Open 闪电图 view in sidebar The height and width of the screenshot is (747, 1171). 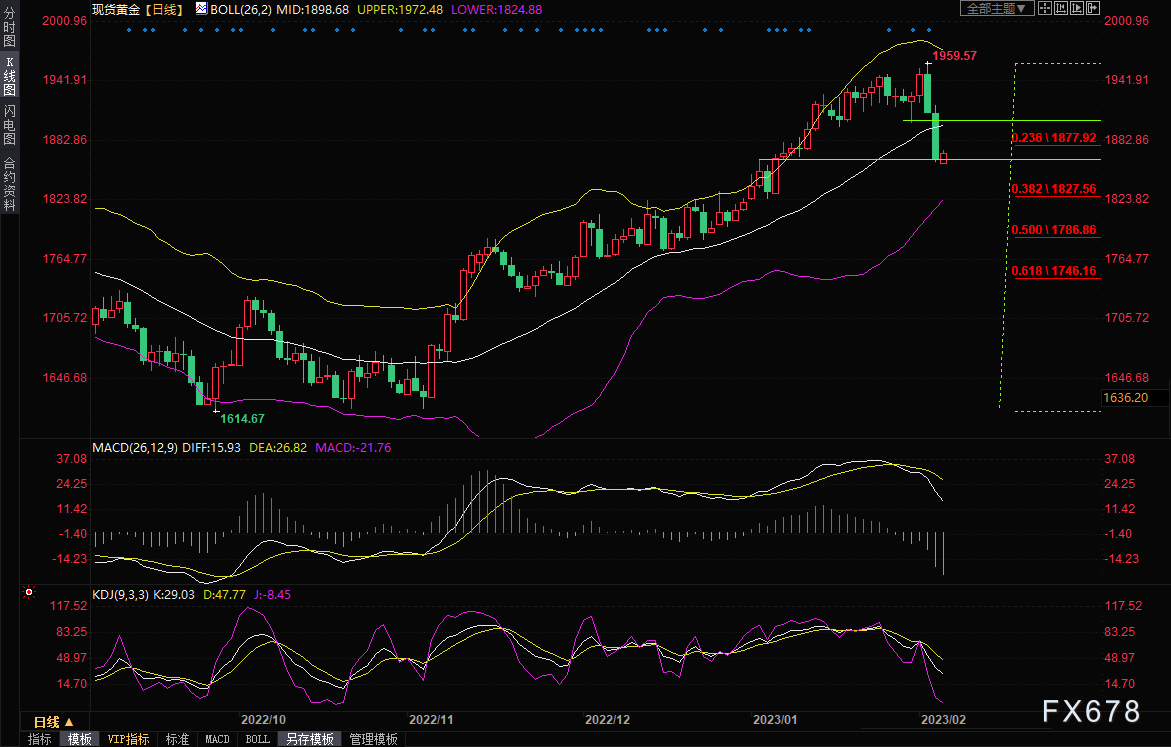pyautogui.click(x=9, y=125)
